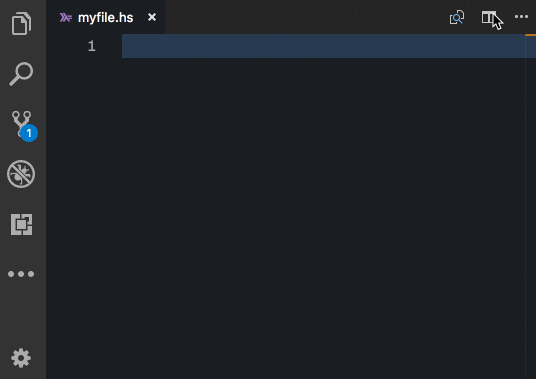536x379 pixels.
Task: Open the Manage gear menu
Action: point(21,358)
